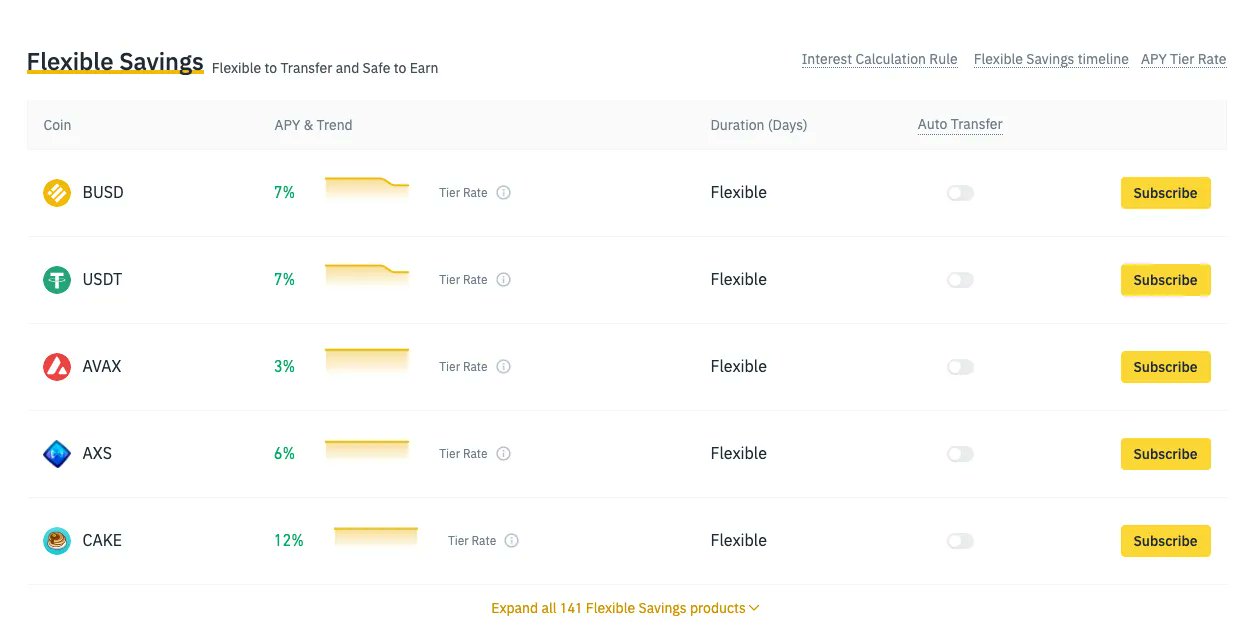1252x629 pixels.
Task: Select the AVAX coin icon
Action: point(57,366)
